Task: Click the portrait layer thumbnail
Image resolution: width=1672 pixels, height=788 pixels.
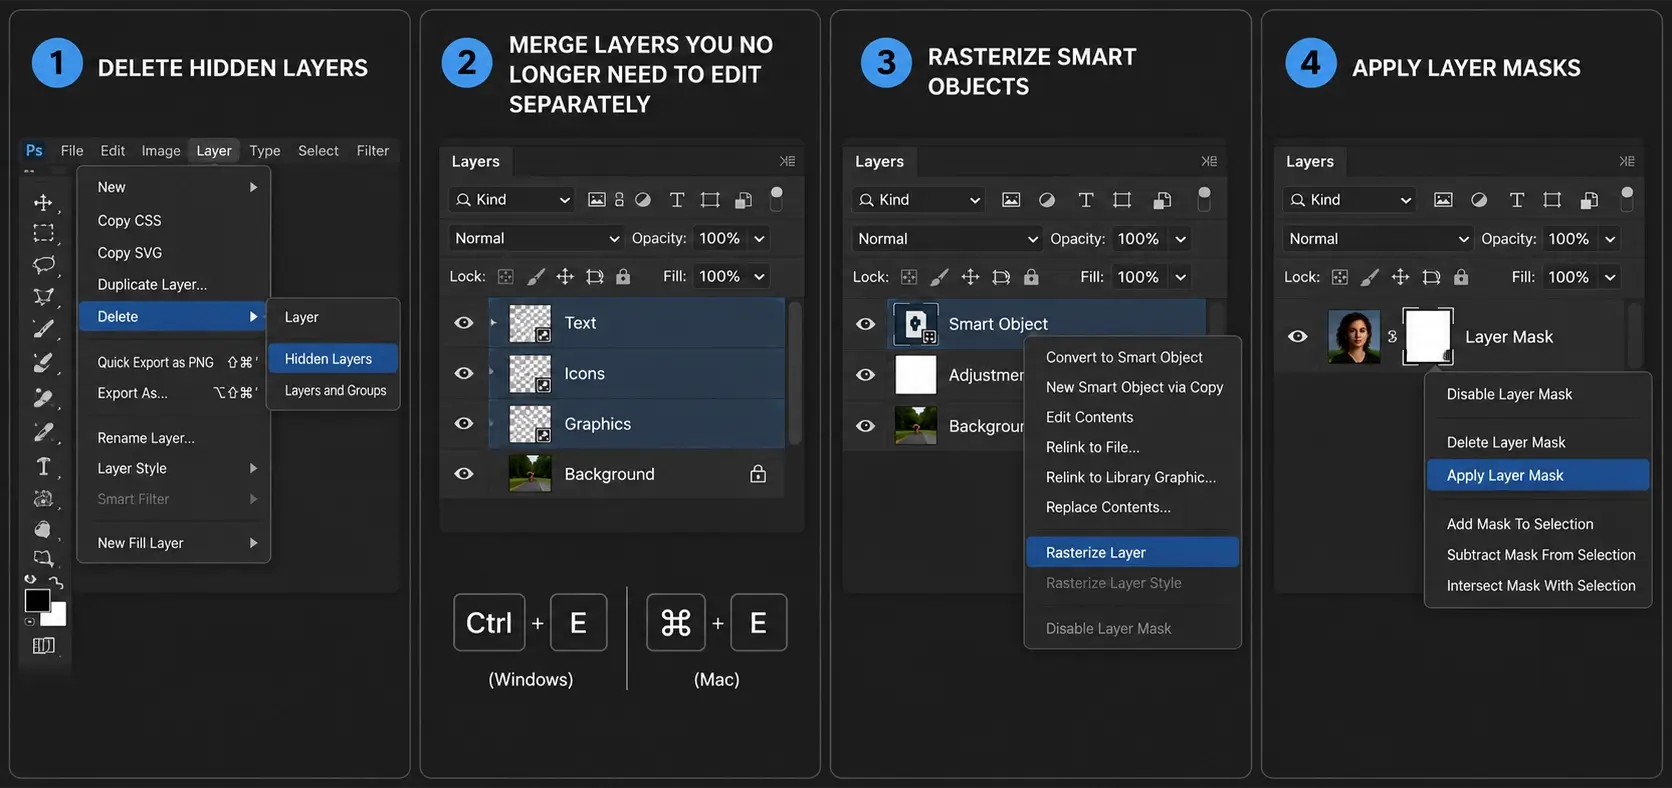Action: click(x=1354, y=336)
